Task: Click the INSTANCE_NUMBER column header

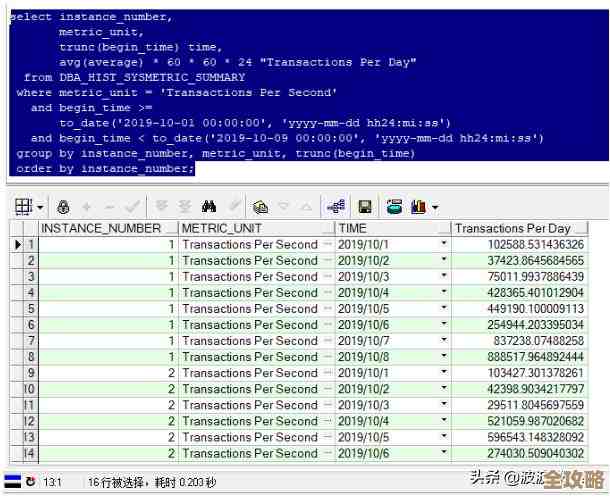Action: [108, 228]
